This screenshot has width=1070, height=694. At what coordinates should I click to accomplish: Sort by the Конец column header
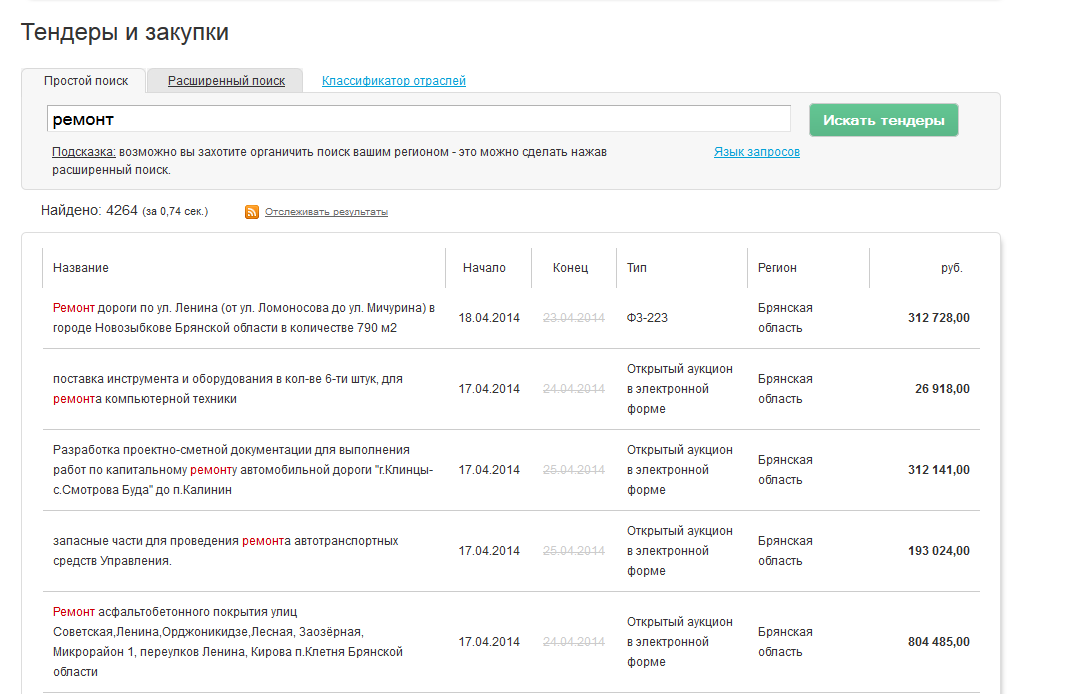pos(570,268)
